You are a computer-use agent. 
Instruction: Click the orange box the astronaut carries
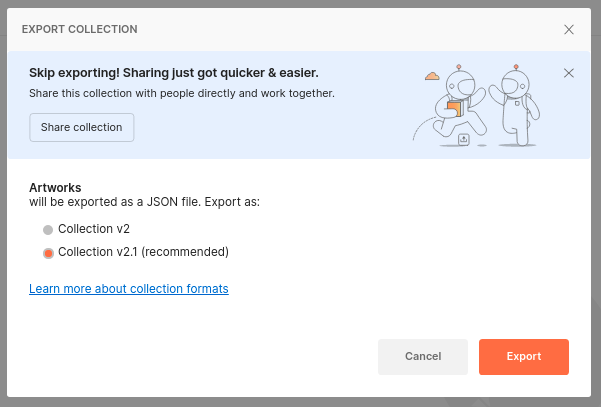click(x=455, y=108)
